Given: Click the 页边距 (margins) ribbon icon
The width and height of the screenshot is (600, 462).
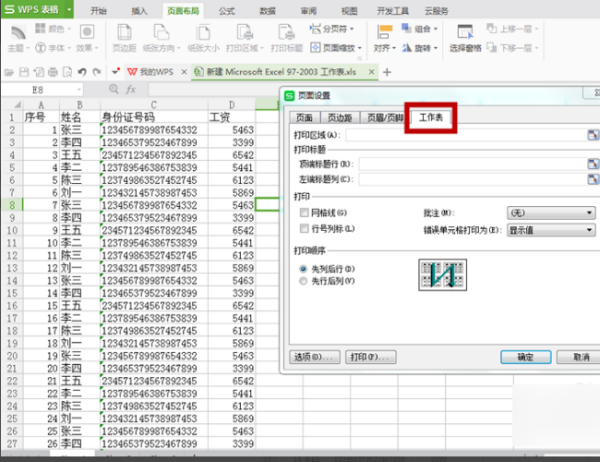Looking at the screenshot, I should click(x=124, y=40).
